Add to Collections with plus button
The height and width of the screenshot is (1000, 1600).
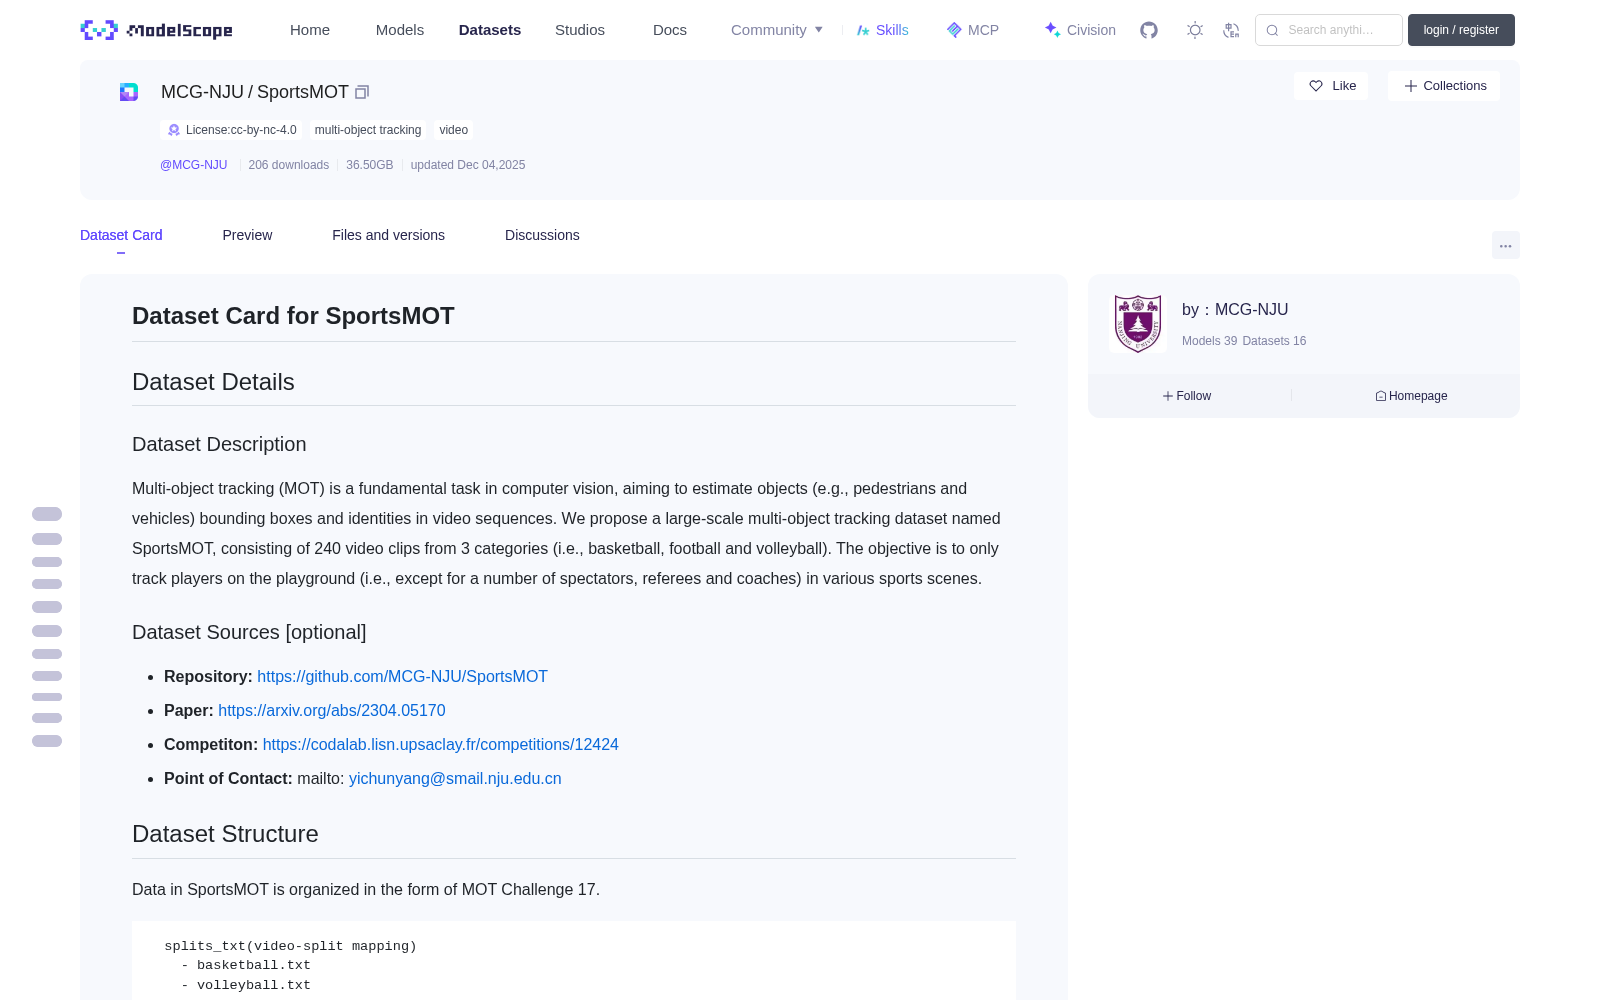(x=1444, y=86)
